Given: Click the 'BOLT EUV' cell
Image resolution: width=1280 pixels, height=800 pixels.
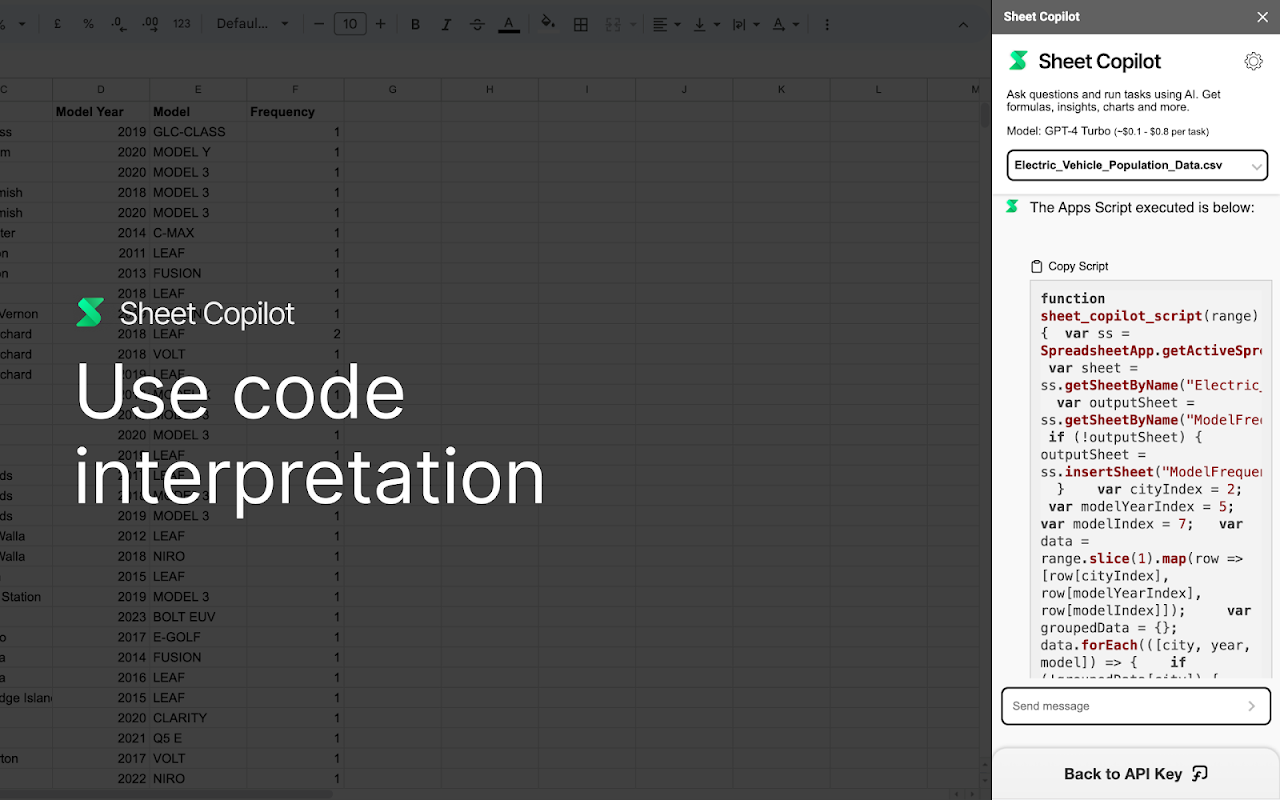Looking at the screenshot, I should coord(198,617).
